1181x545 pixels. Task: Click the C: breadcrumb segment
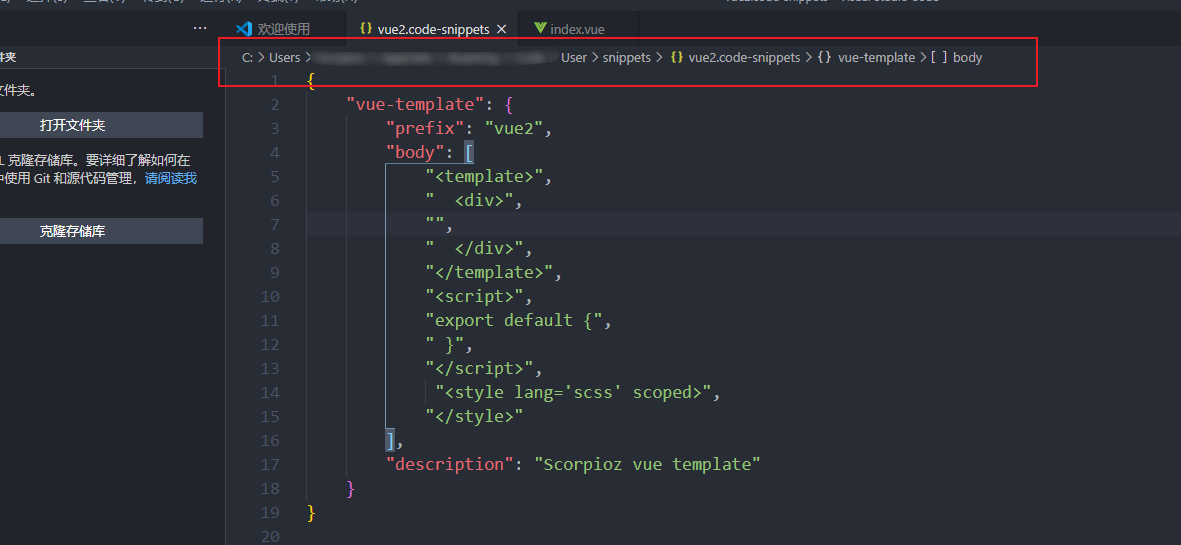[x=247, y=57]
